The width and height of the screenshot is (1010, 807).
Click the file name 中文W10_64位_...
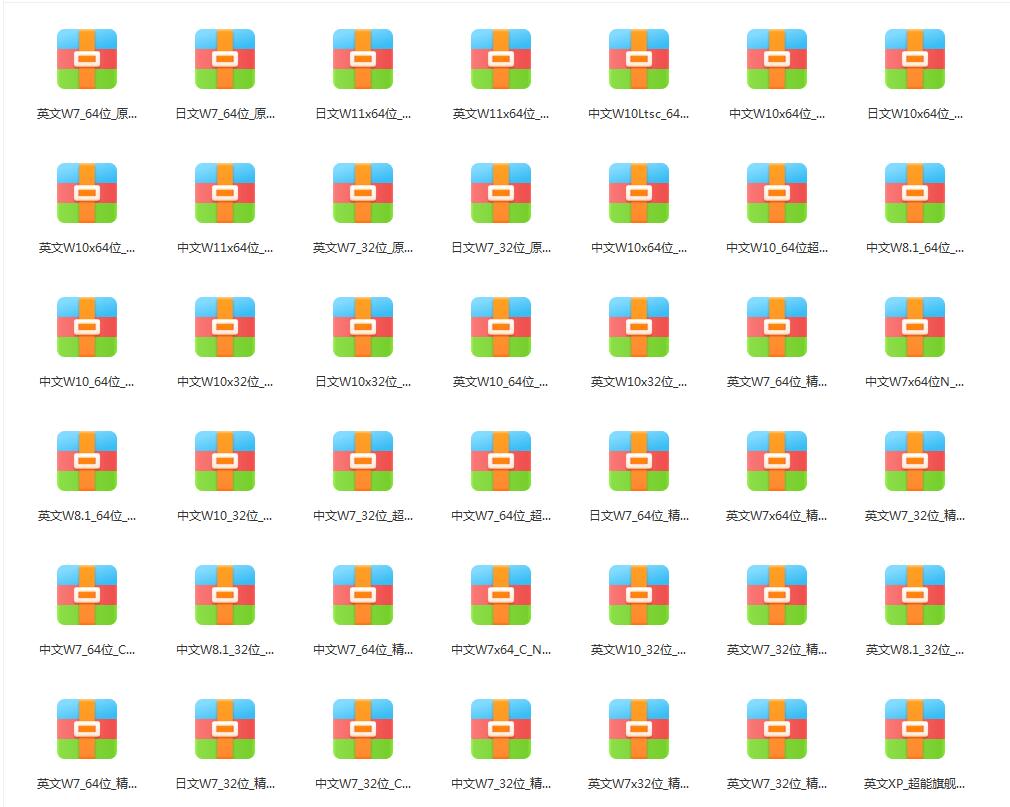[87, 382]
